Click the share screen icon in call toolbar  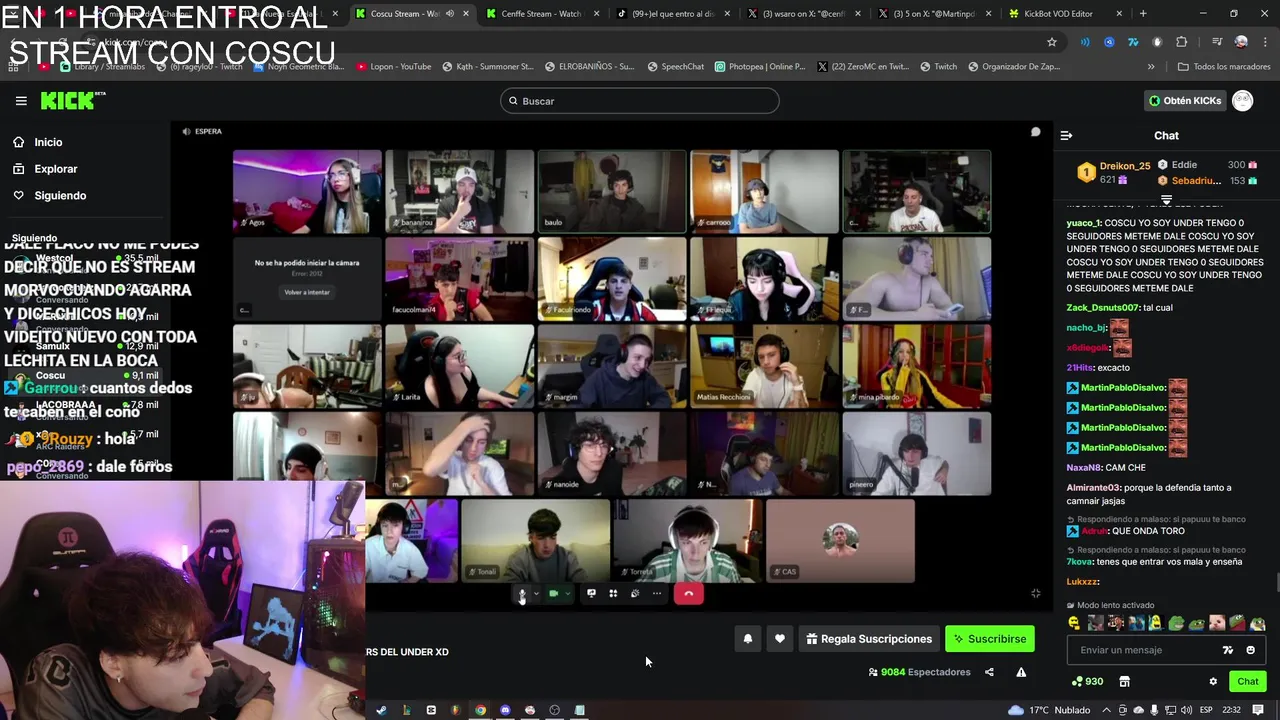(x=591, y=594)
